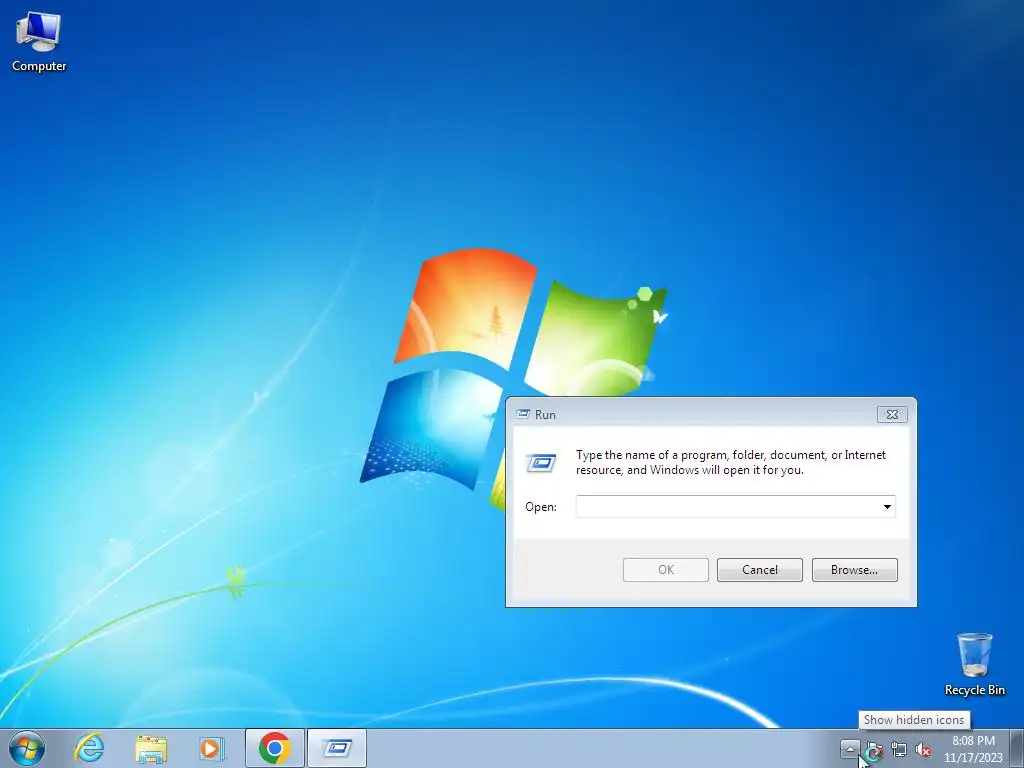
Task: Switch to Google Chrome on taskbar
Action: tap(274, 748)
